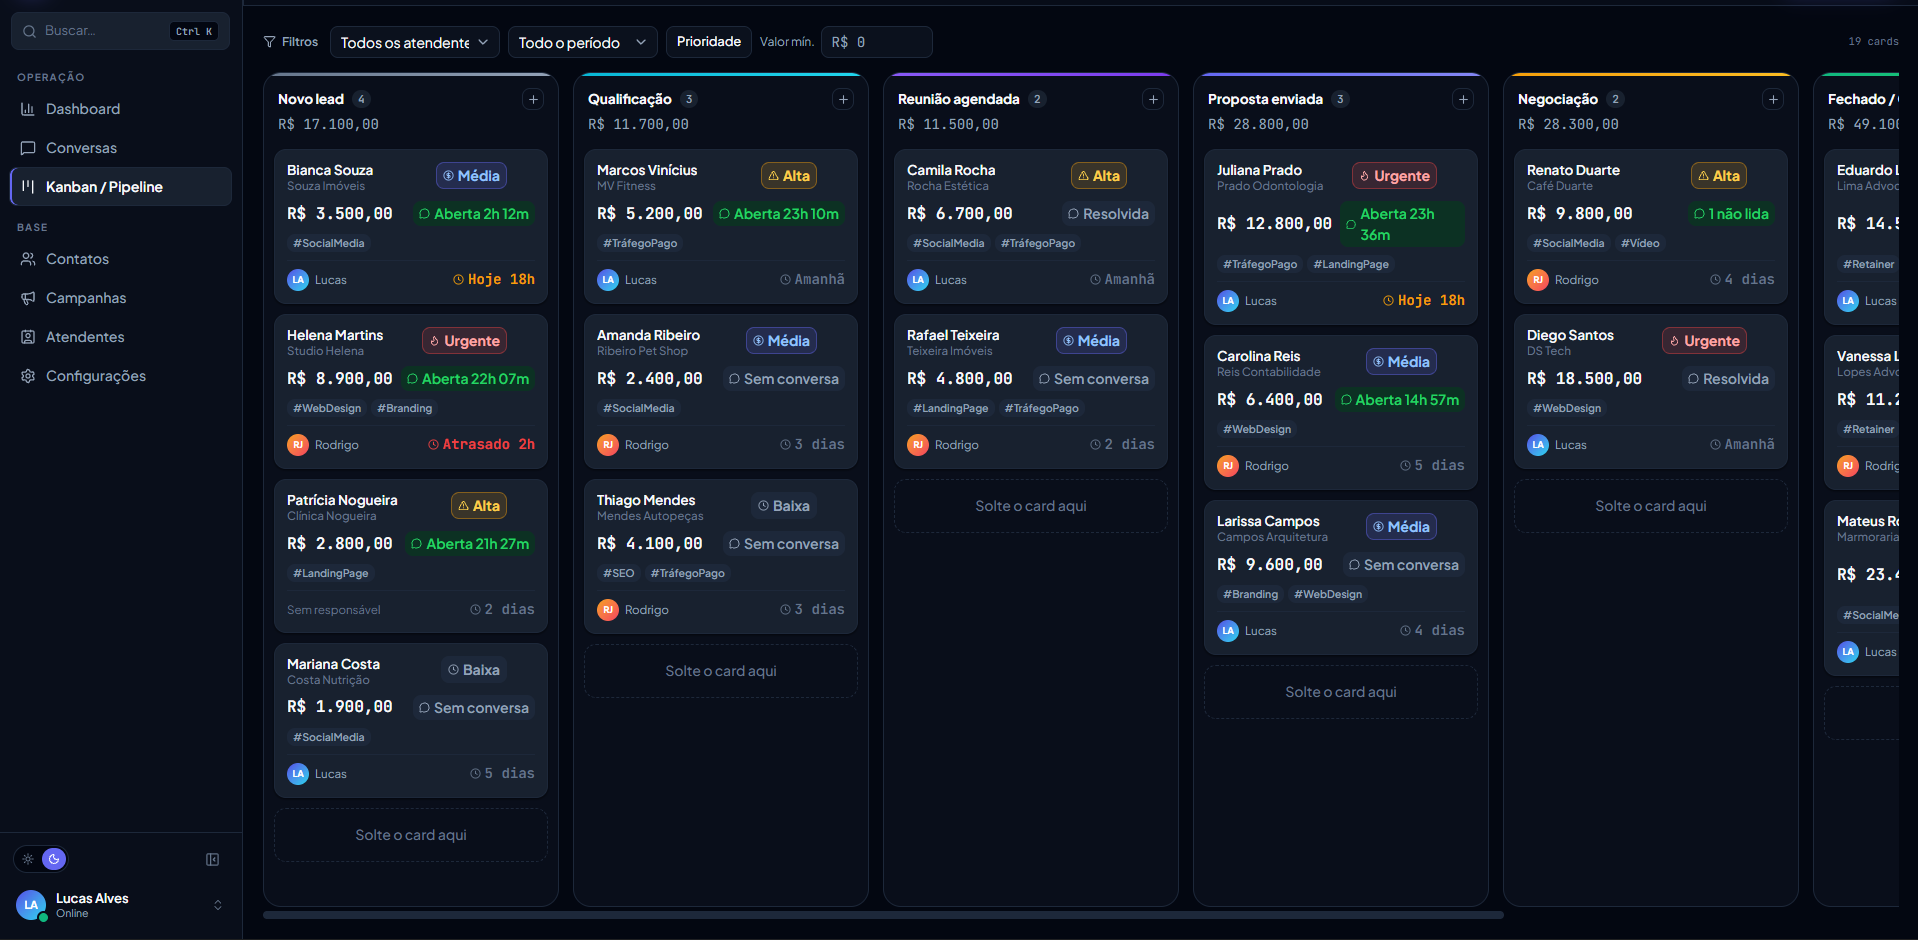
Task: Click the Baixa badge on Thiago Mendes card
Action: click(x=784, y=506)
